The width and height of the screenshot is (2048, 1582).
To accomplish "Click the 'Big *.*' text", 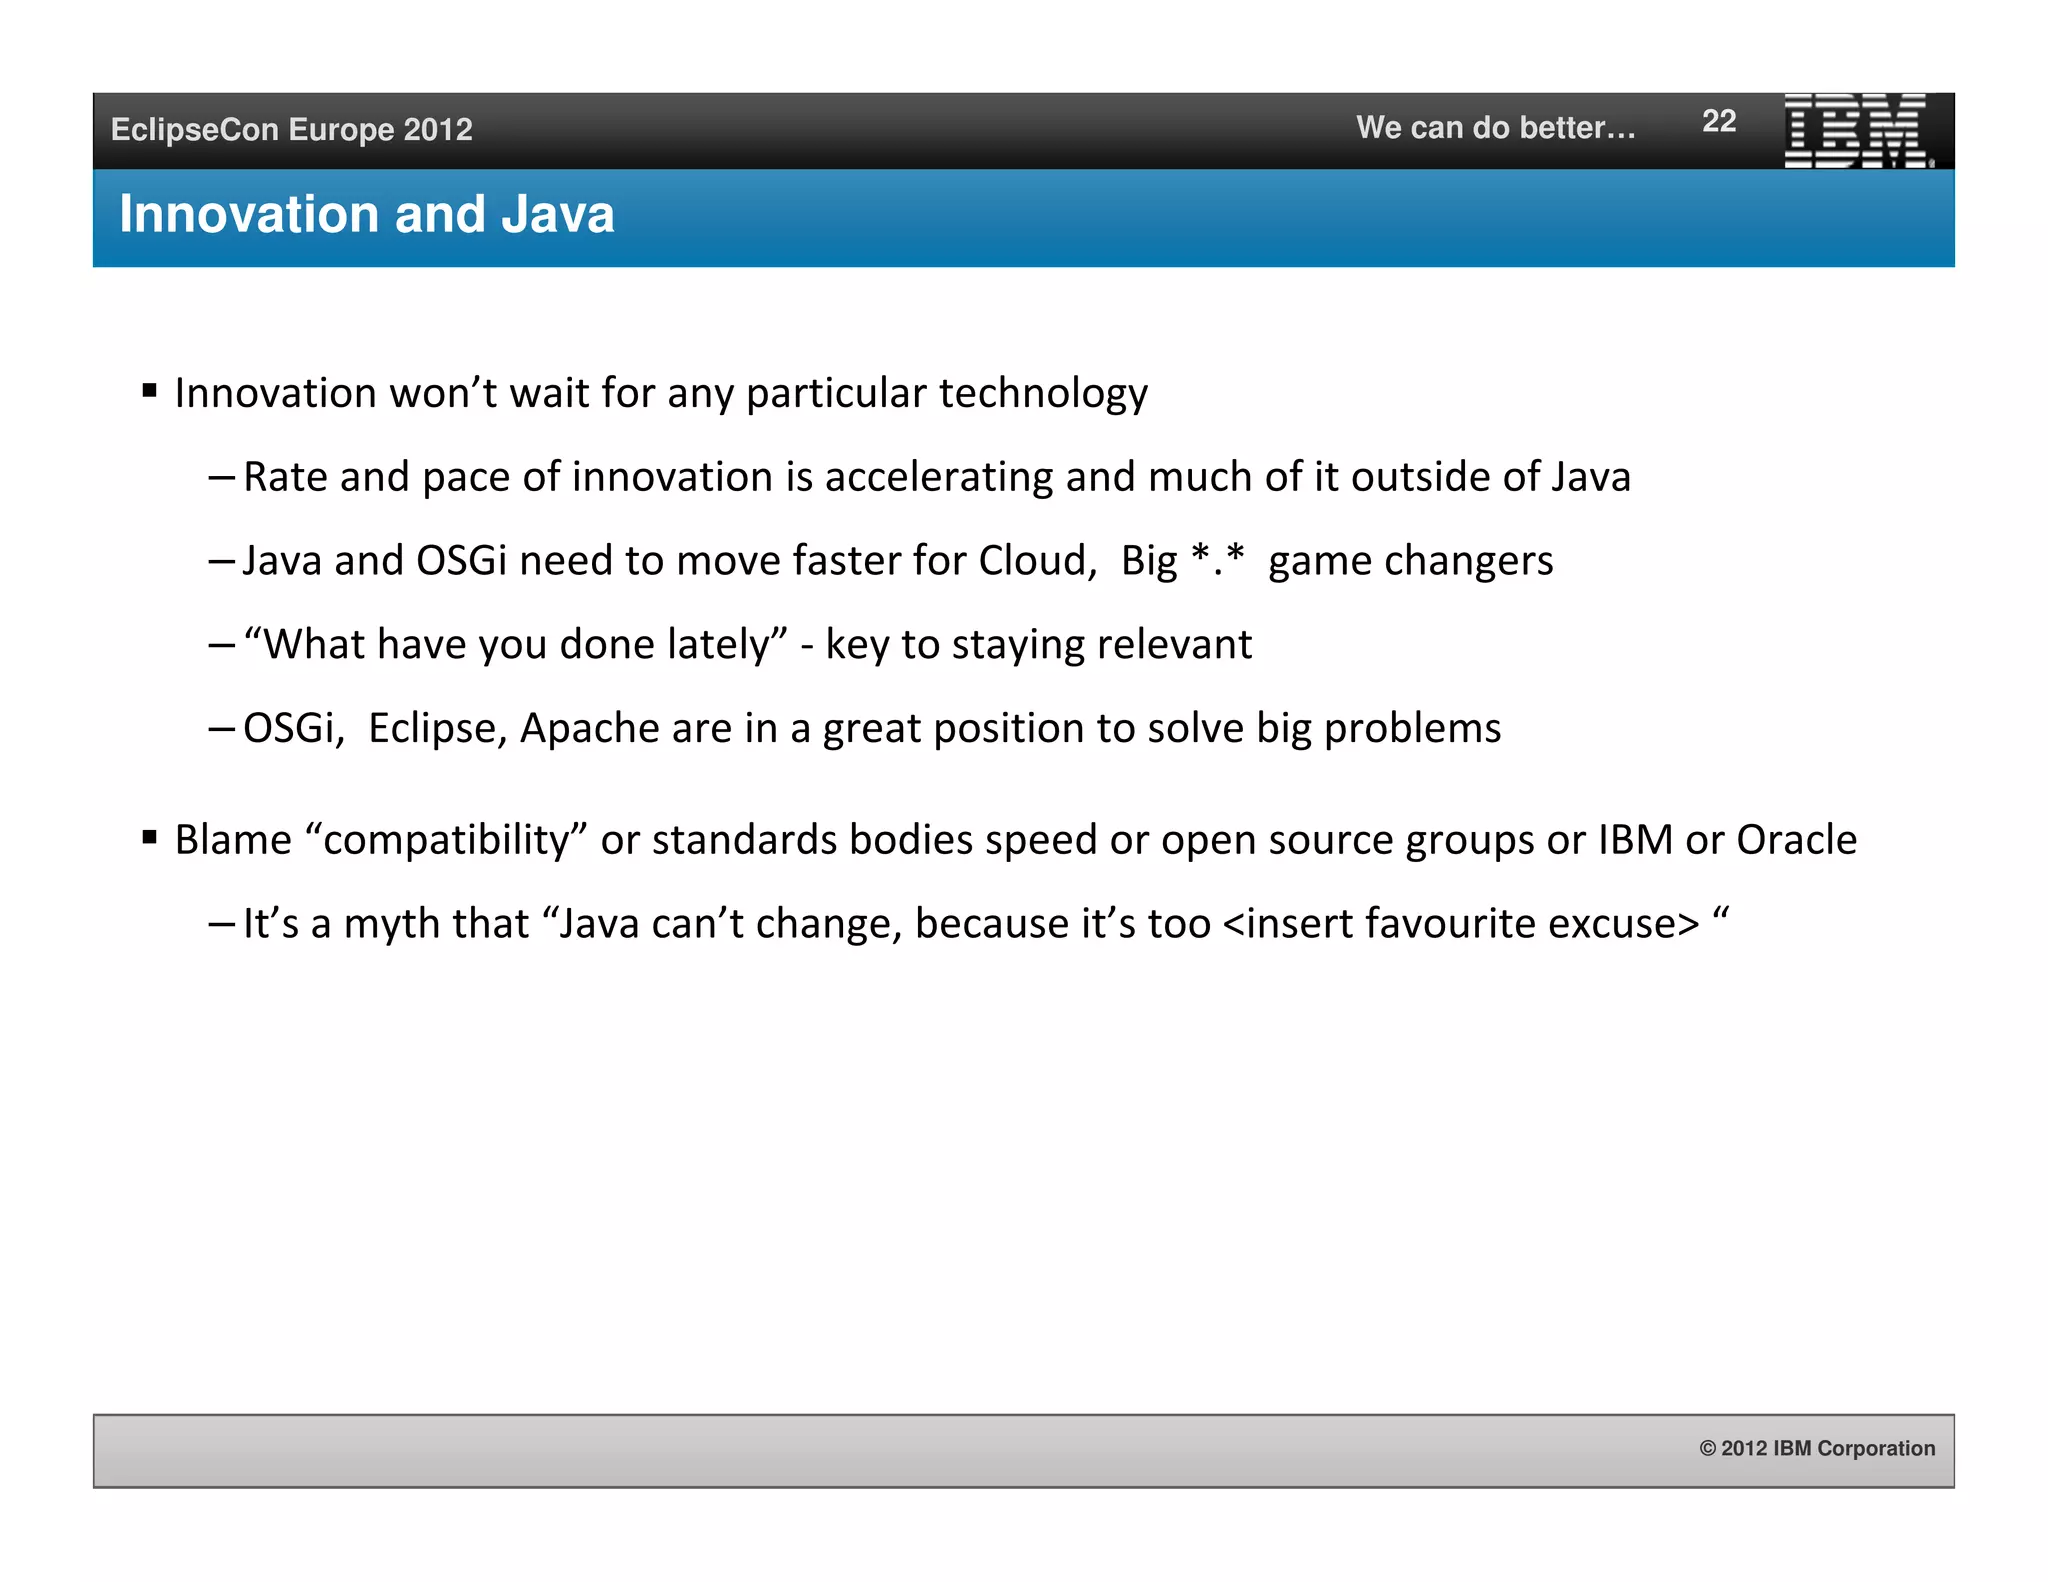I will click(x=1182, y=561).
